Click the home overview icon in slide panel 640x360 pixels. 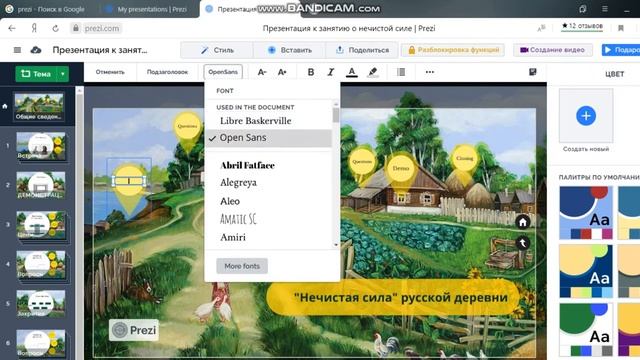(5, 106)
